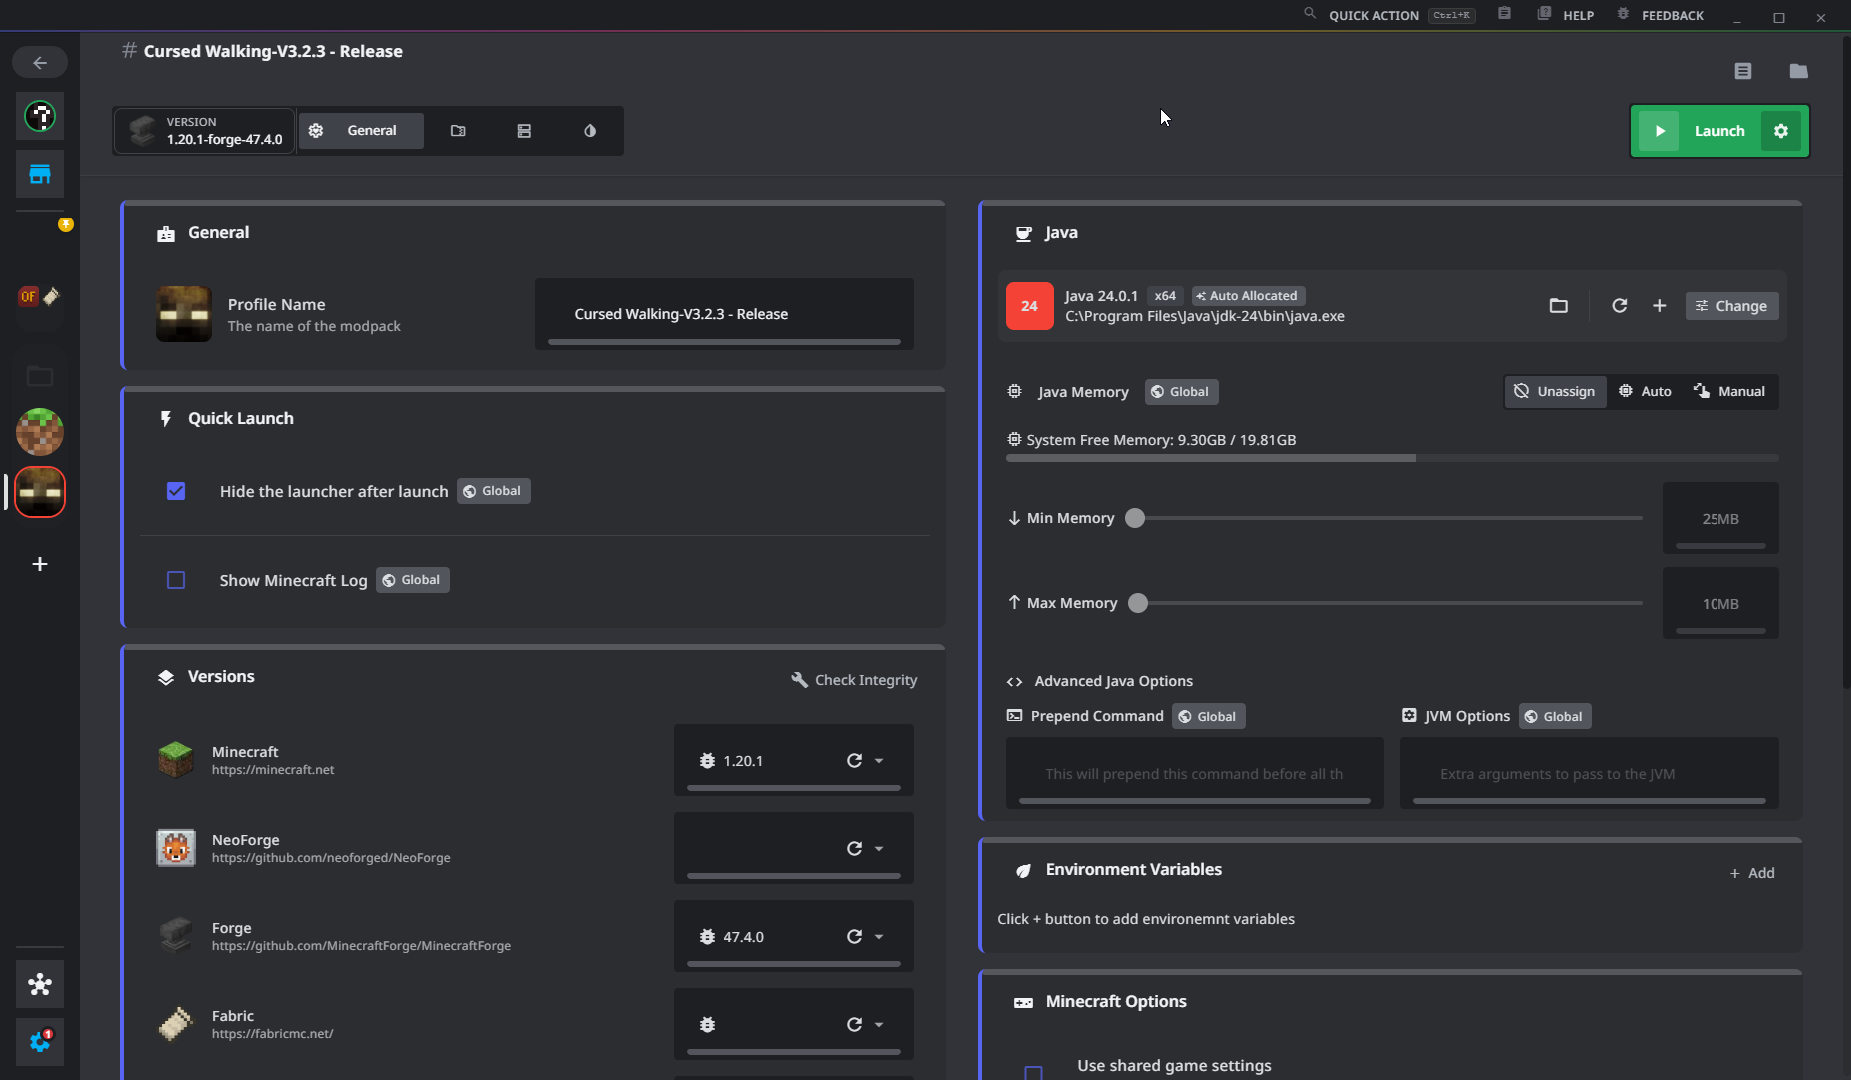Enable Use shared game settings checkbox
1851x1080 pixels.
click(1034, 1072)
